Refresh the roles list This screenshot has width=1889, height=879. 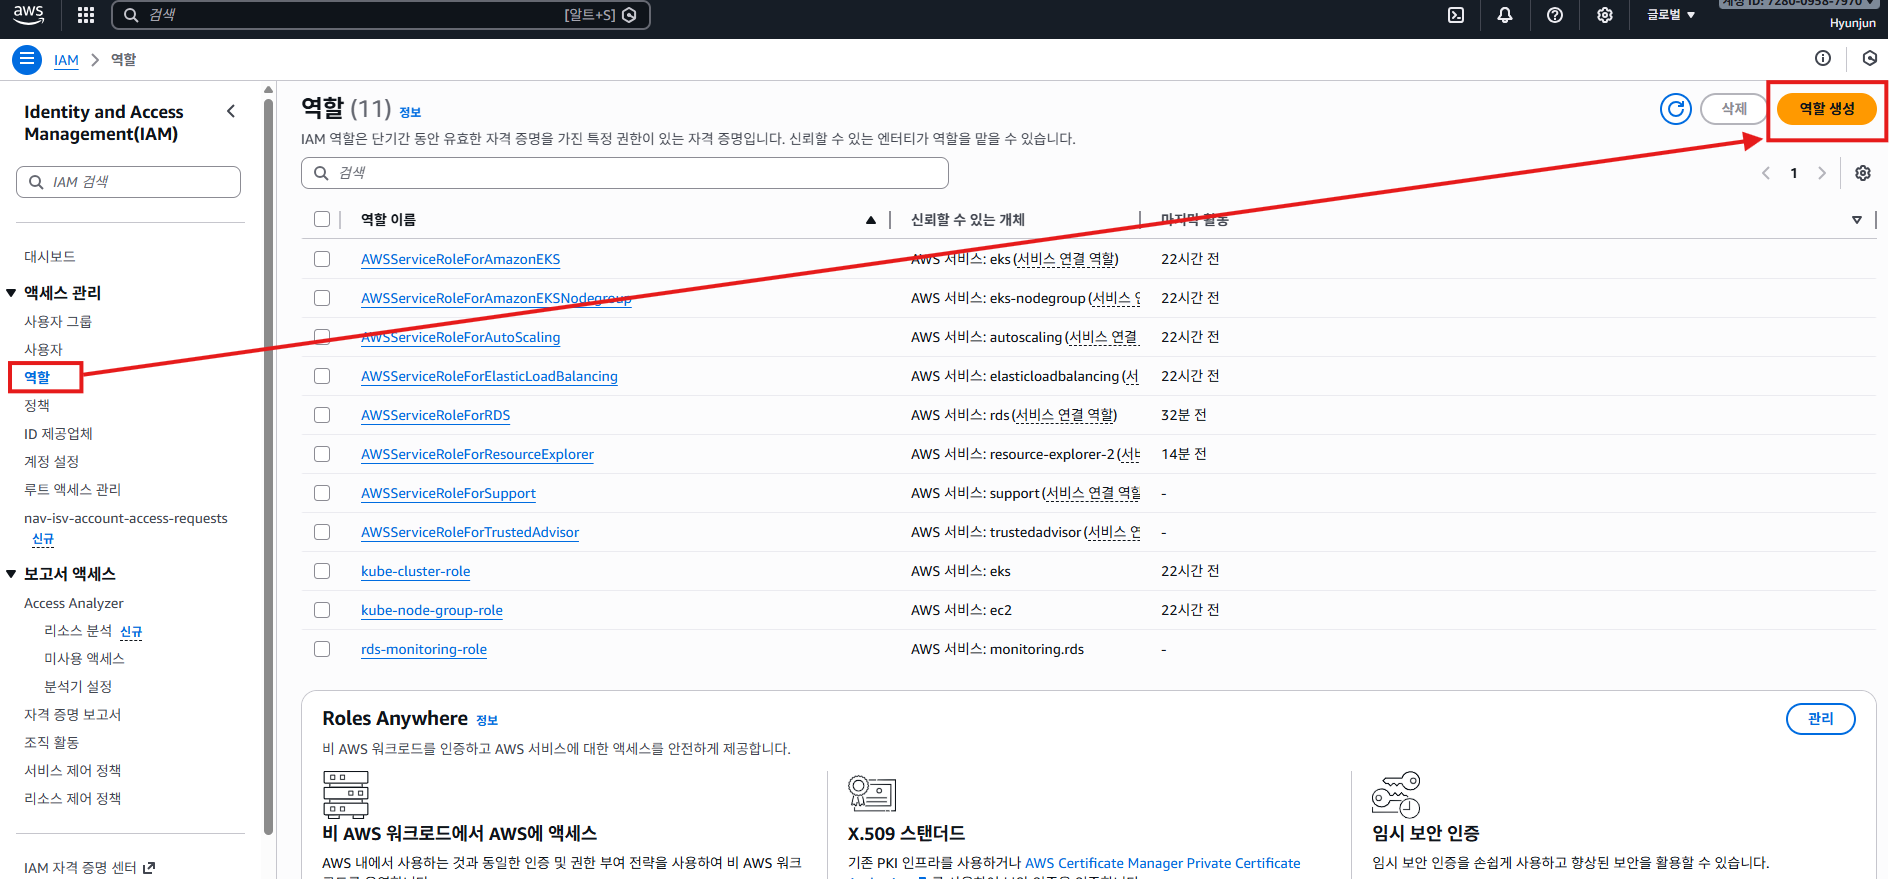click(x=1675, y=109)
